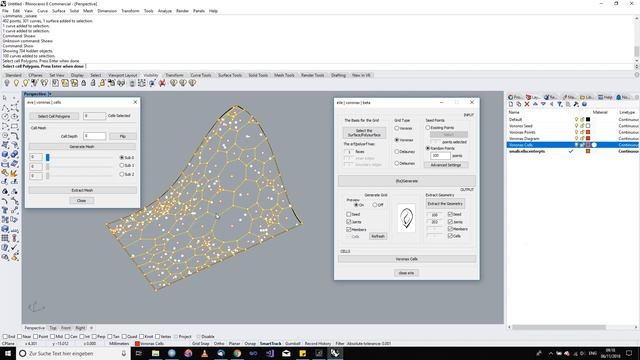Click Extract the Geometry button
This screenshot has height=360, width=640.
pyautogui.click(x=445, y=204)
